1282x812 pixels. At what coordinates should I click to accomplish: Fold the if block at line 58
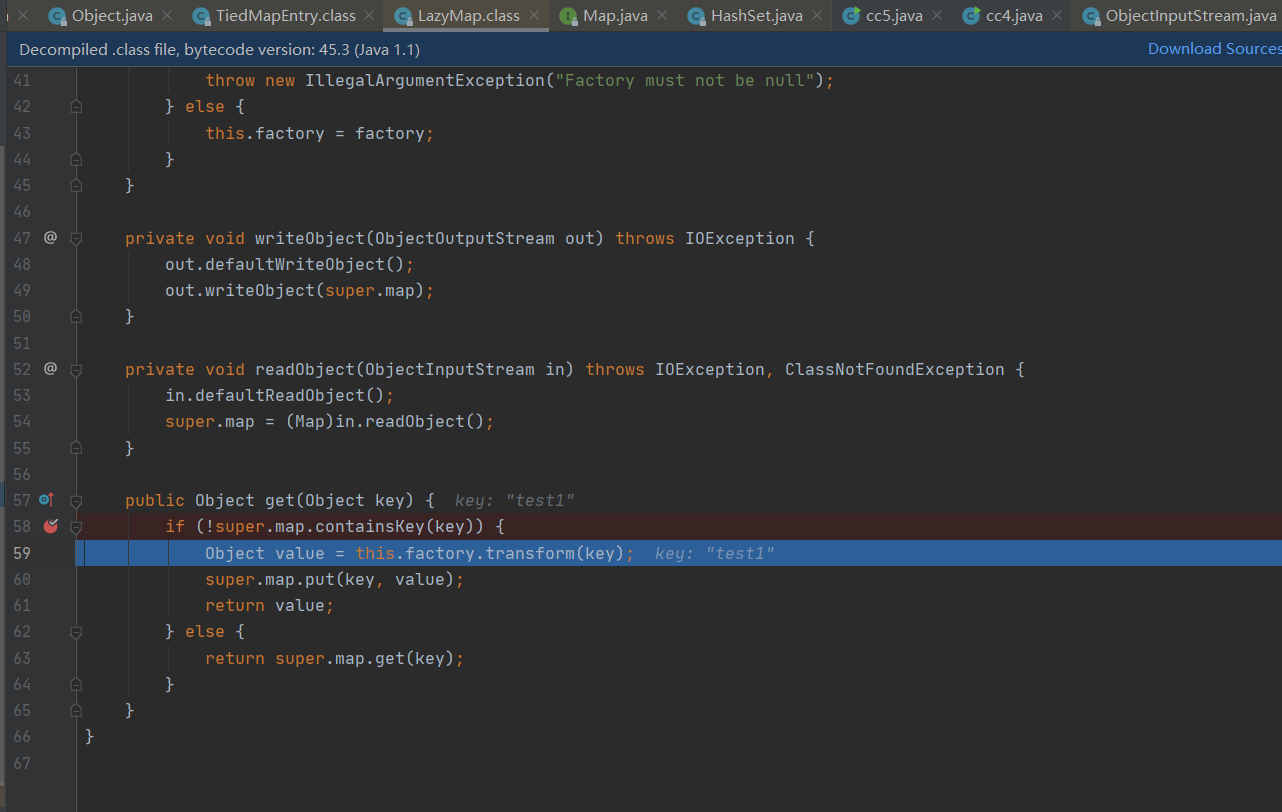click(x=76, y=526)
